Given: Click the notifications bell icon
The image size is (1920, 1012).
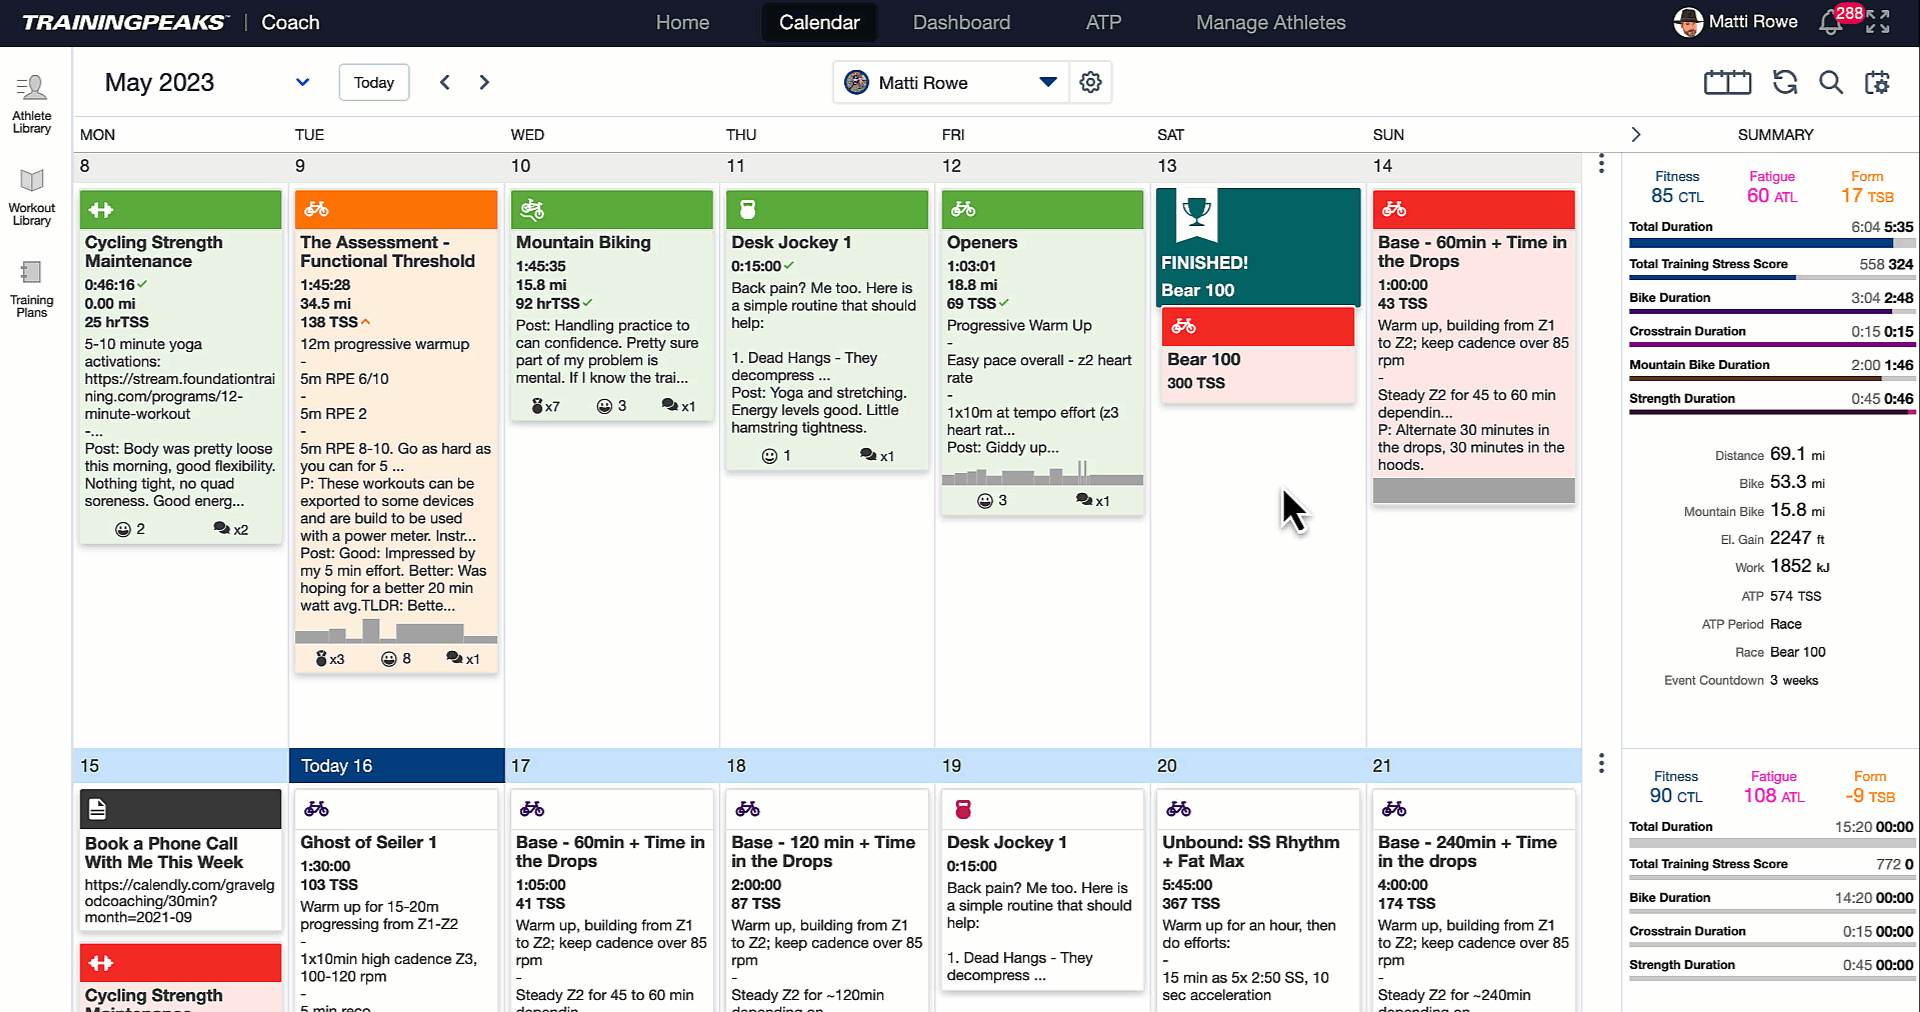Looking at the screenshot, I should [x=1830, y=23].
